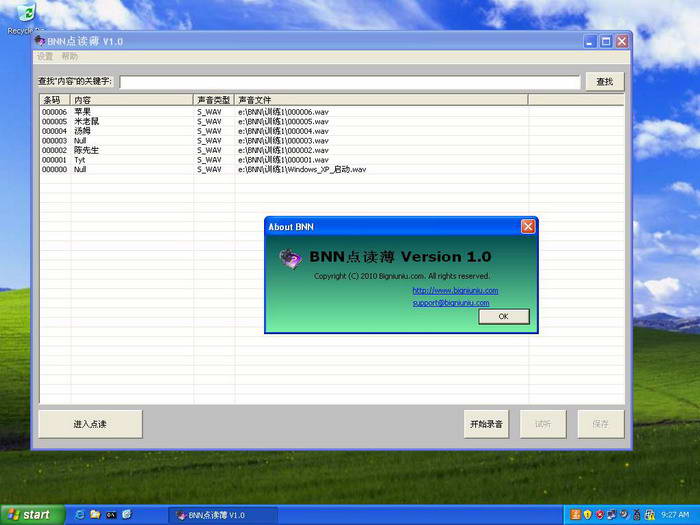
Task: Click the BNN点读簿 title bar icon
Action: pos(40,41)
